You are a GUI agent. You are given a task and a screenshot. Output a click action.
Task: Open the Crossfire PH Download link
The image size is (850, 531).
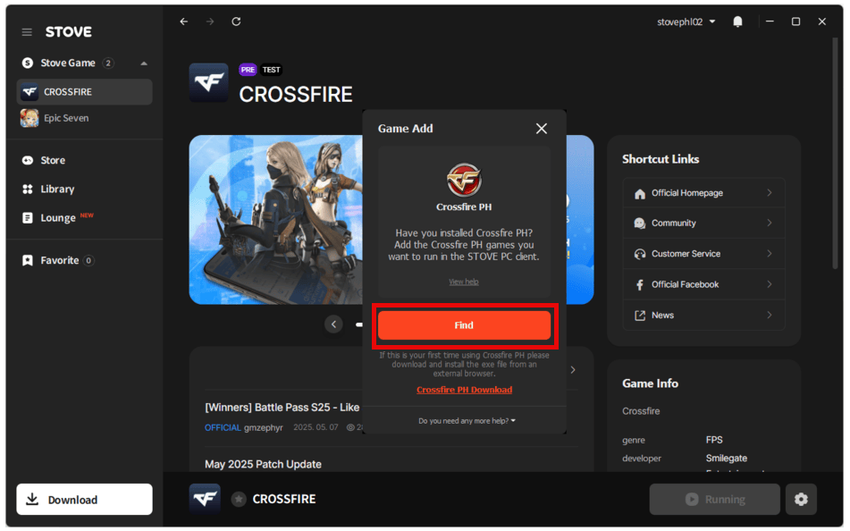point(464,390)
